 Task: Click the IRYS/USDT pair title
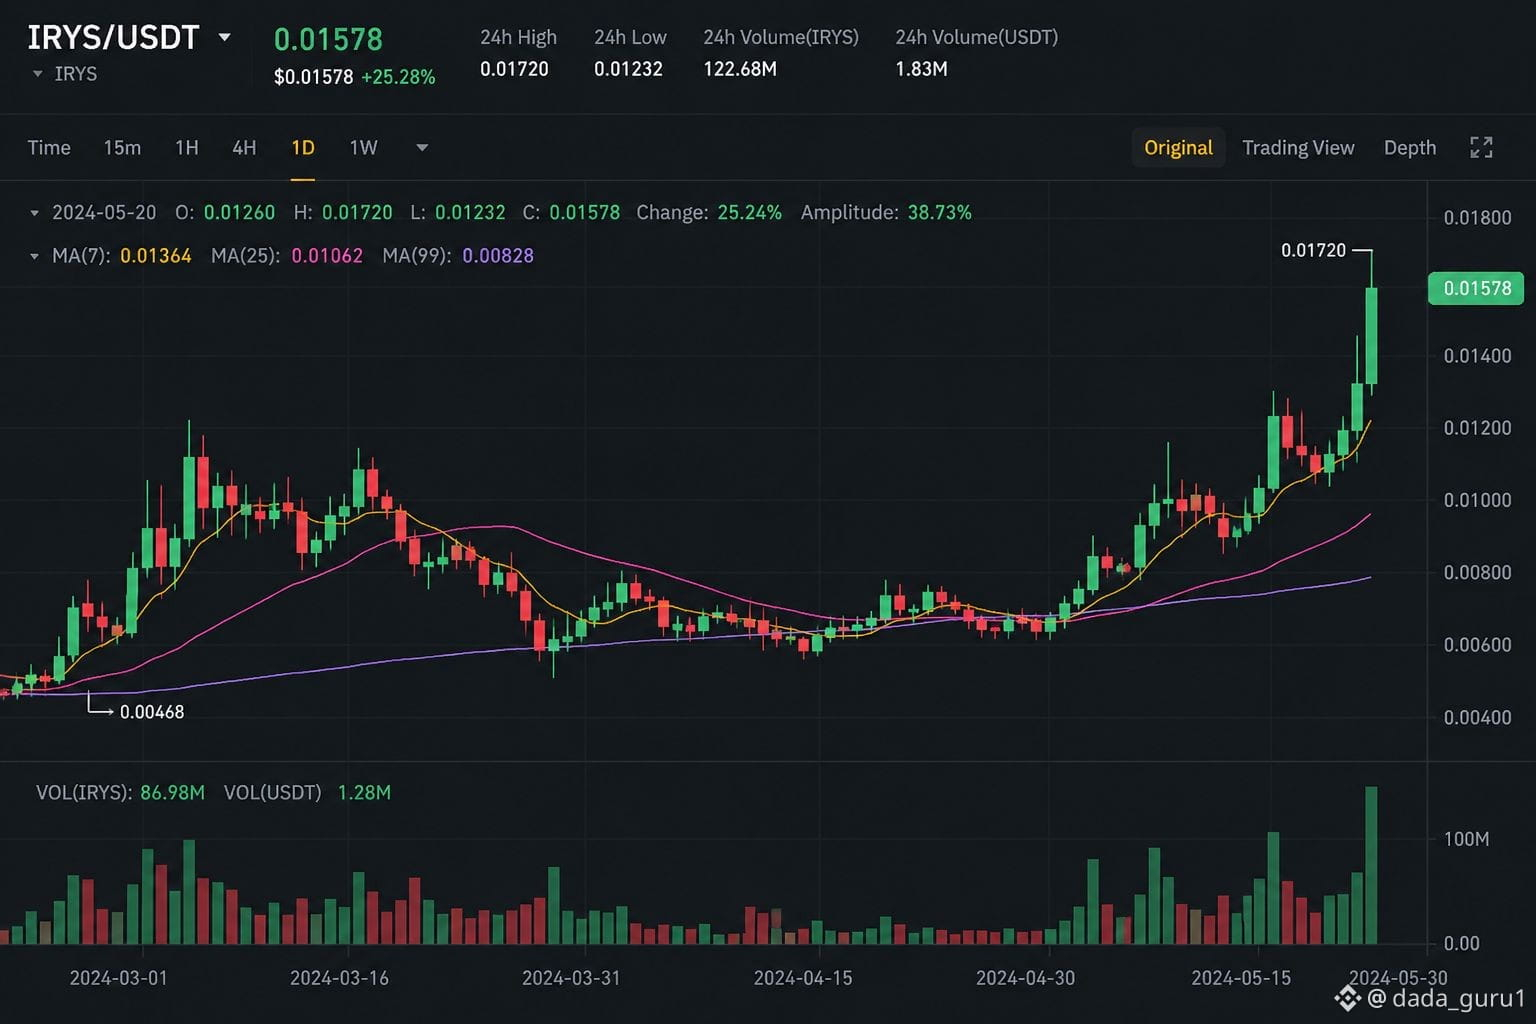point(113,38)
